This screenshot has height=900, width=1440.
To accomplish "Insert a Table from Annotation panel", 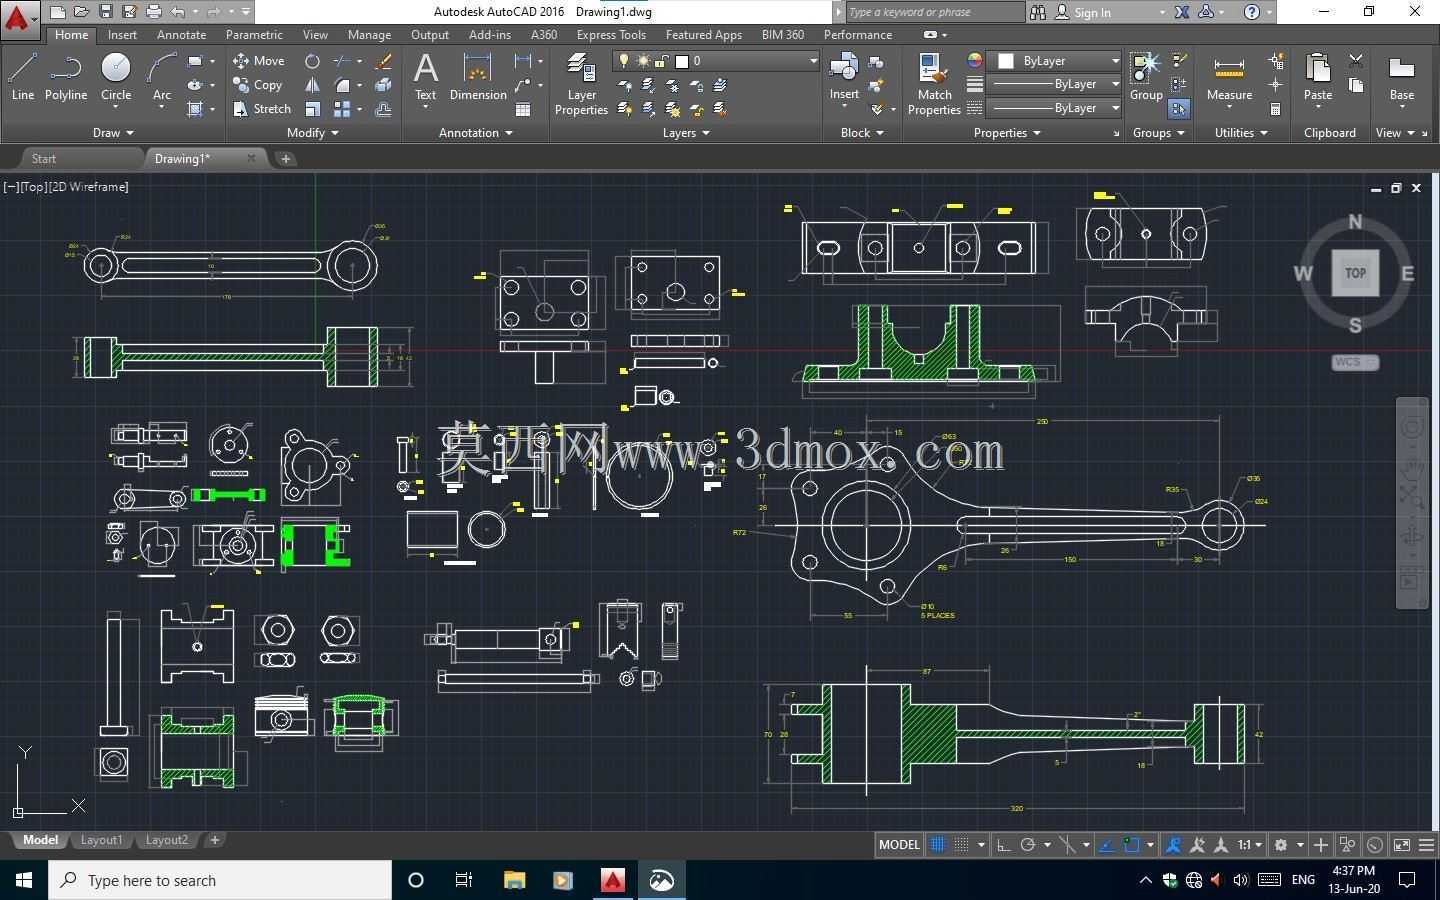I will pyautogui.click(x=523, y=109).
